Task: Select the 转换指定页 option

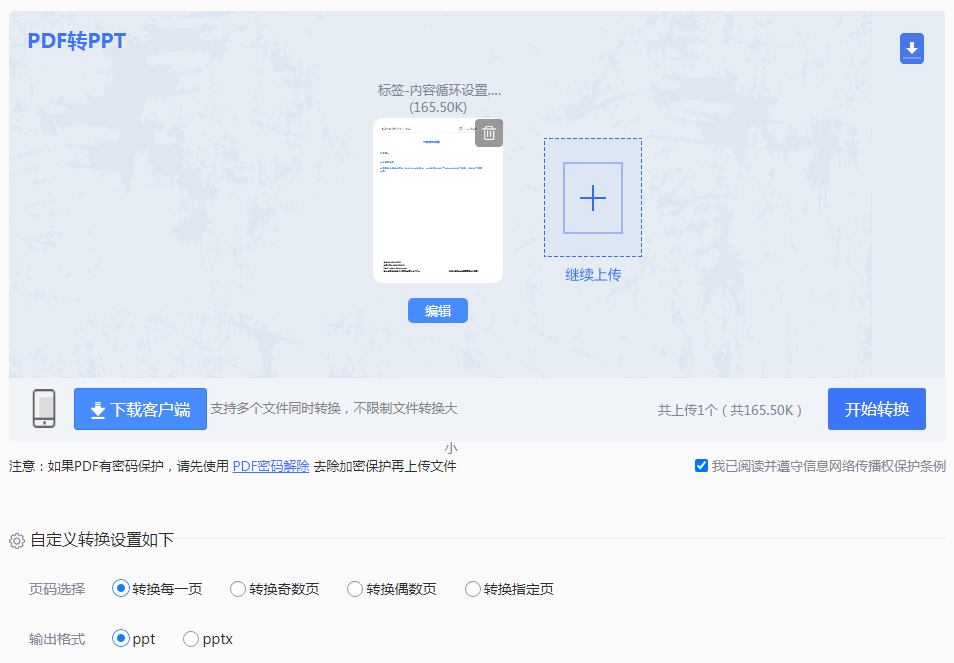Action: [x=472, y=589]
